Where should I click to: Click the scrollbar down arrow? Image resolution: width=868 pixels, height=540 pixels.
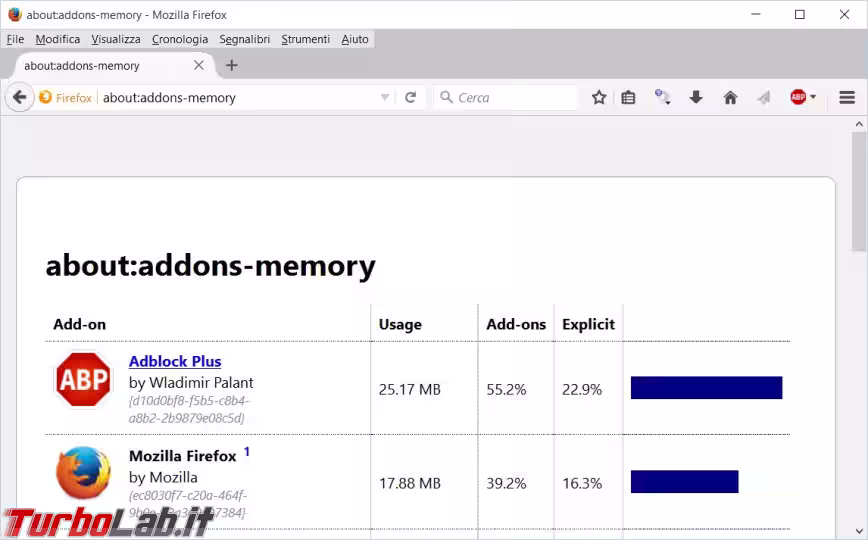pyautogui.click(x=859, y=531)
